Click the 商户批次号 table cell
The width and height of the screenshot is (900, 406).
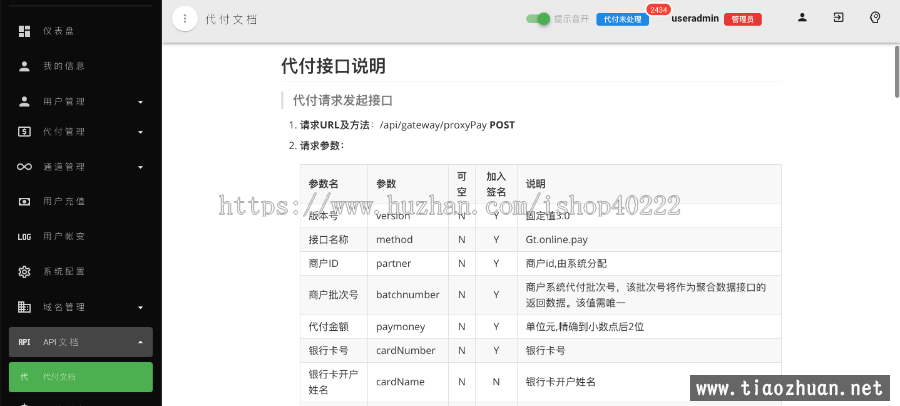(x=333, y=295)
